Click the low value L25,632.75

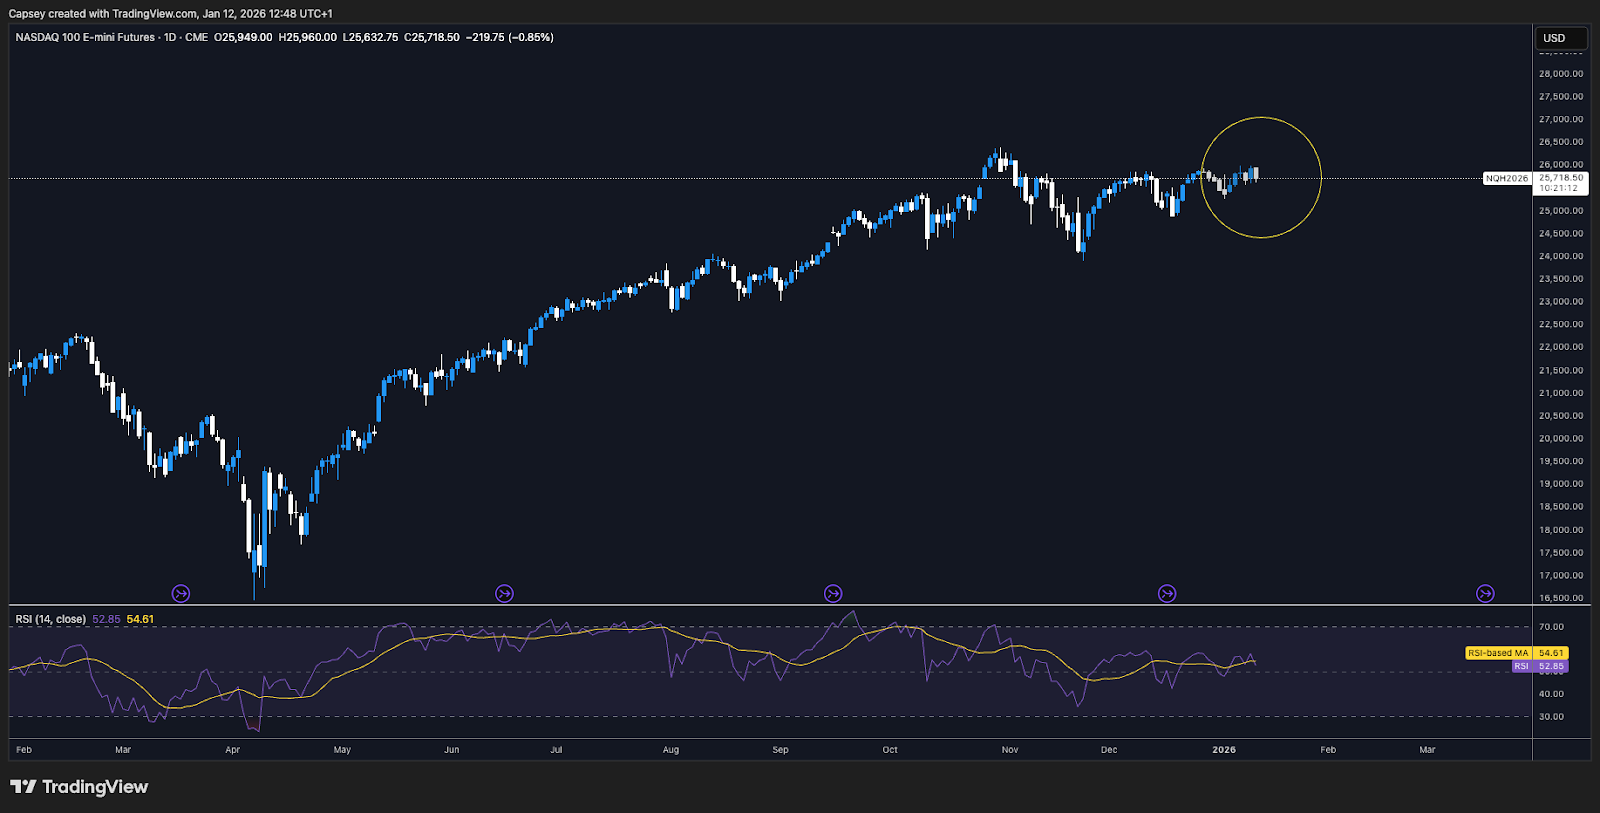click(370, 37)
